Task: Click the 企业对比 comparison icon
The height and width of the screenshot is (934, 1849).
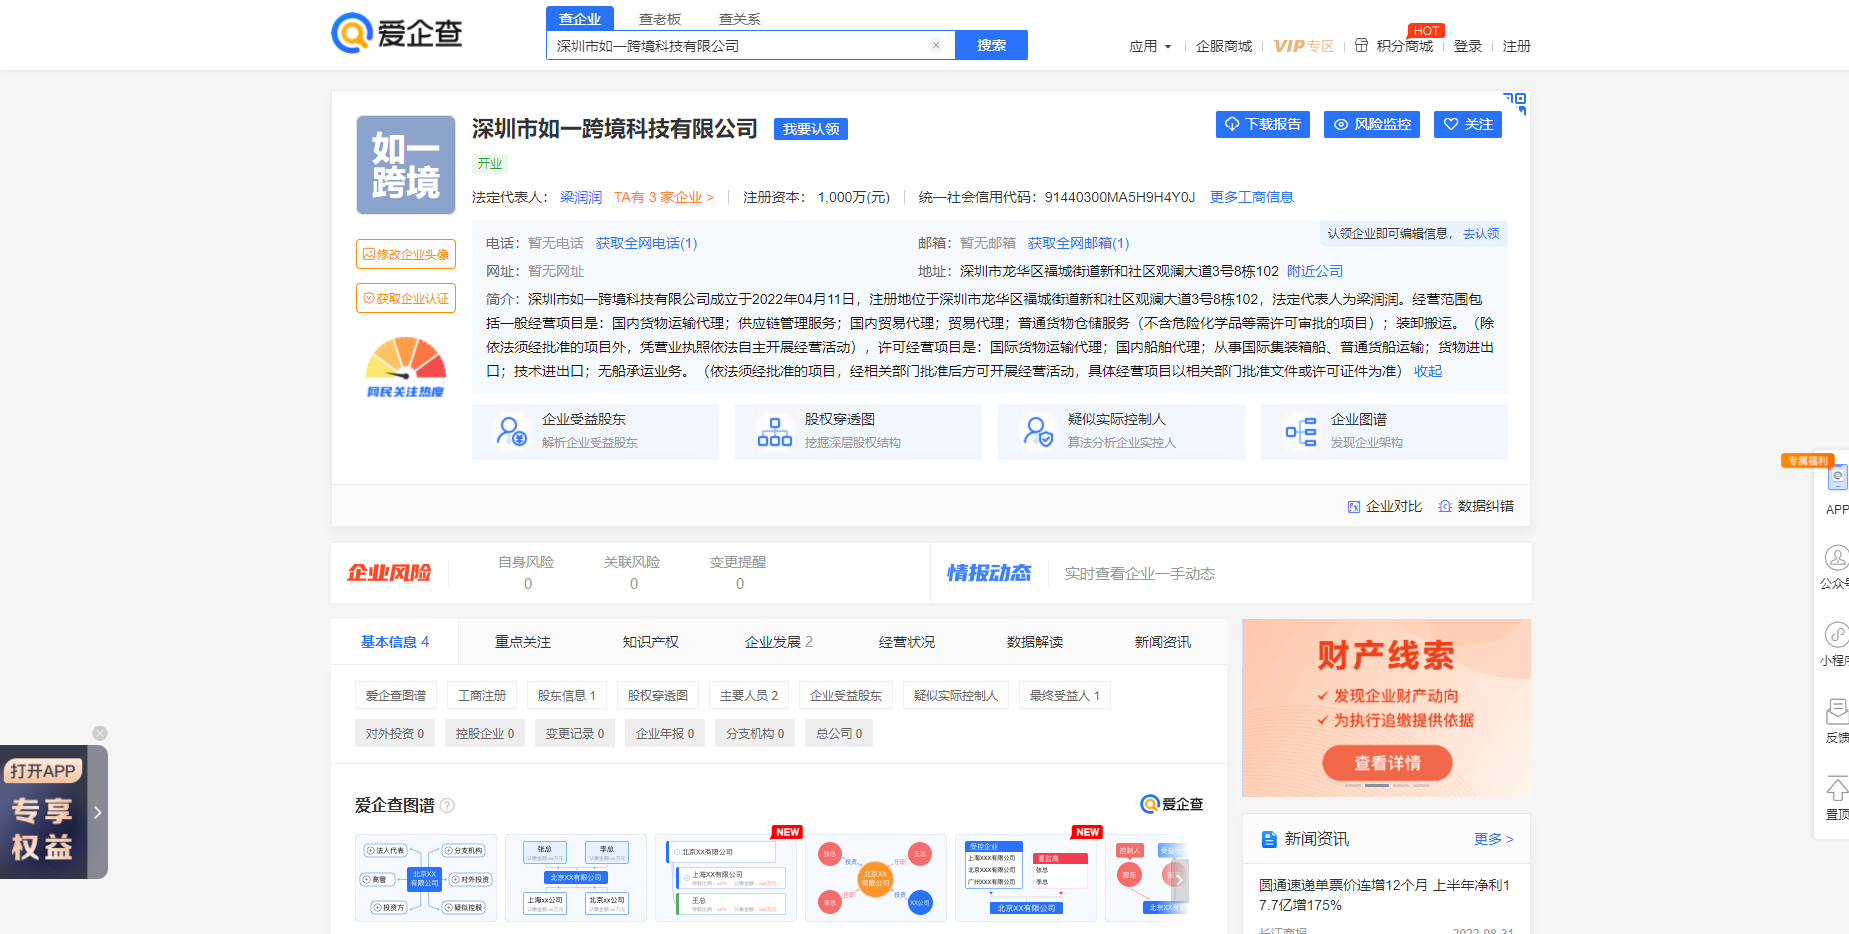Action: click(1354, 506)
